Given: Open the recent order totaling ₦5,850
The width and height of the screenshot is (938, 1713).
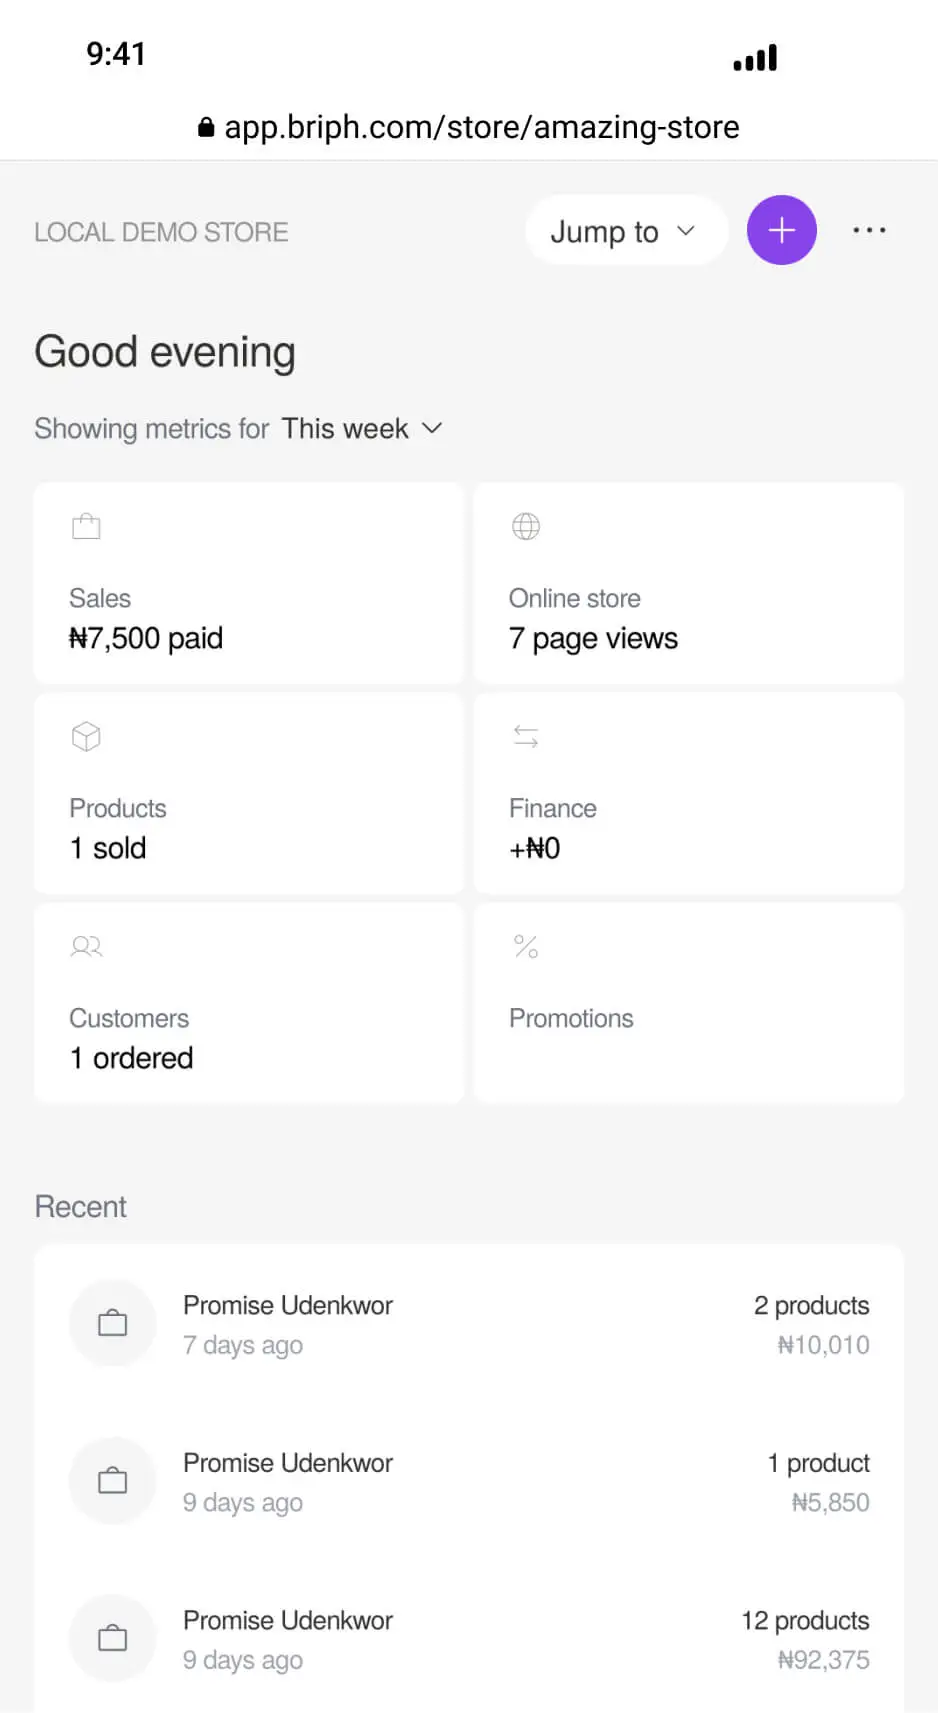Looking at the screenshot, I should 468,1482.
